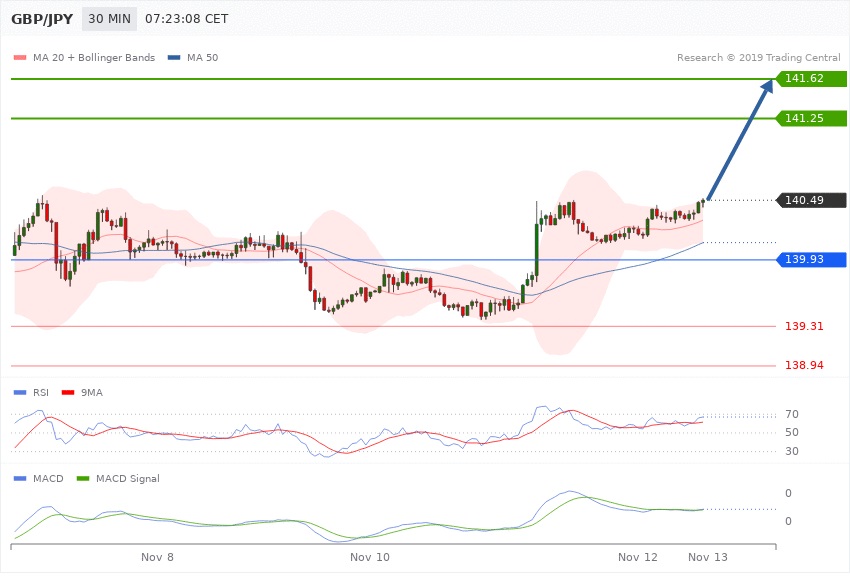The width and height of the screenshot is (850, 576).
Task: Click the Nov 10 date marker
Action: click(369, 556)
